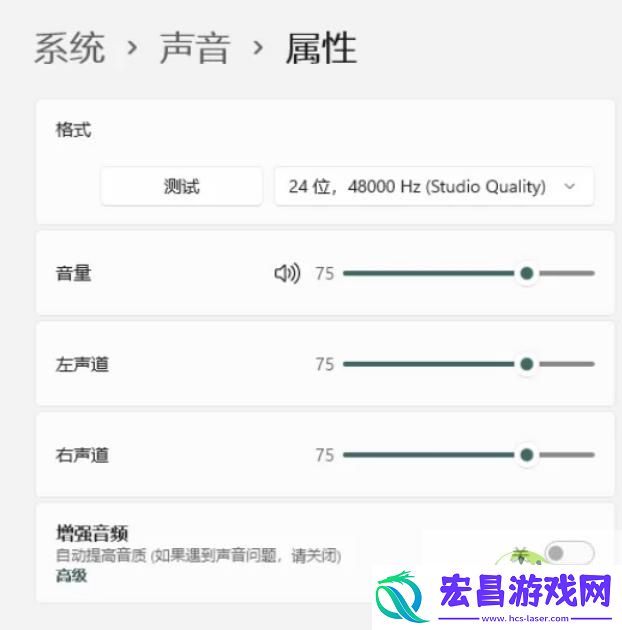
Task: Click the 音量 value 75
Action: 325,274
